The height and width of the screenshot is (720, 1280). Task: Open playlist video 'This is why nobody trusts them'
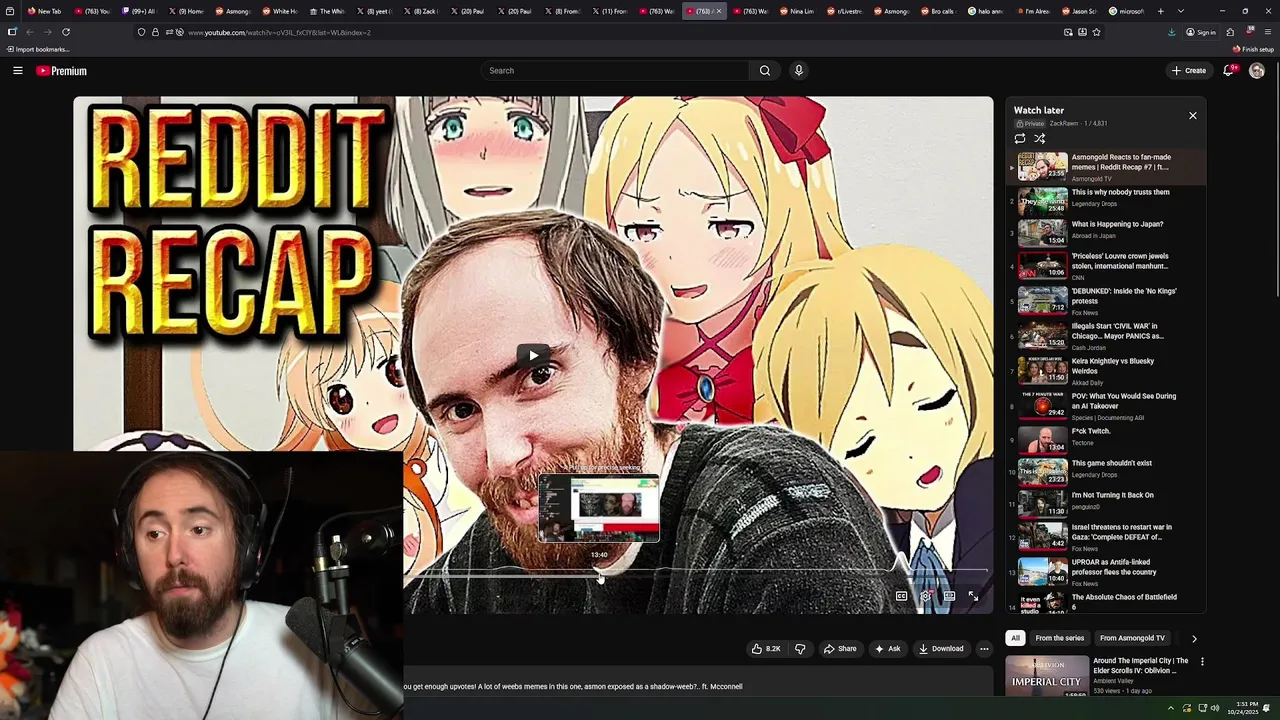1107,202
